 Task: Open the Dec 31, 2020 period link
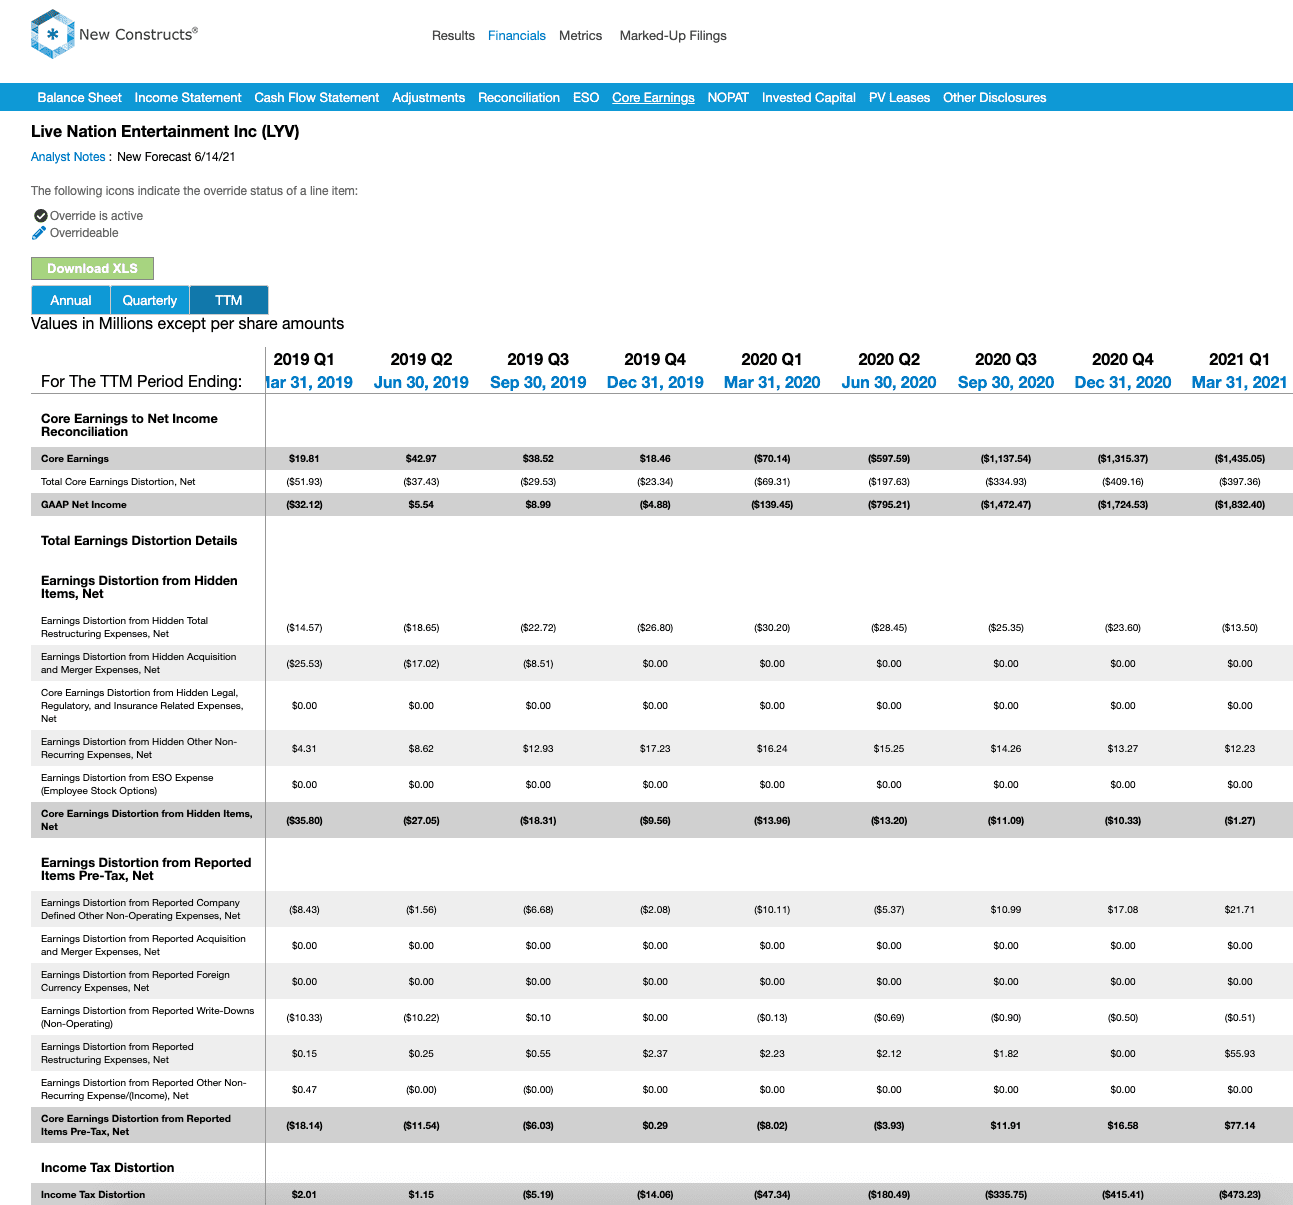click(x=1123, y=382)
